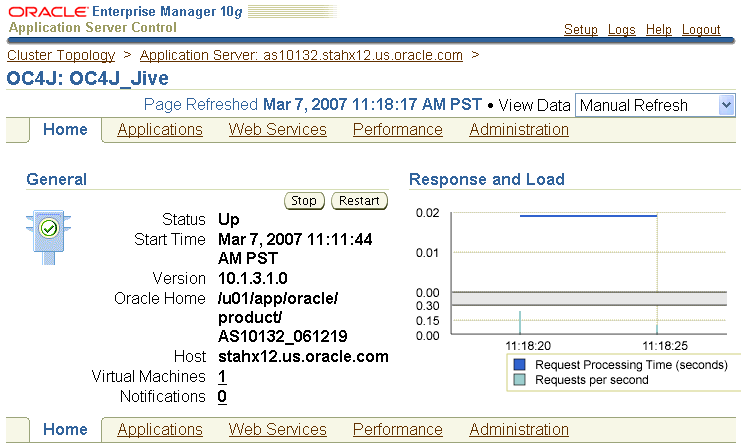Switch to the top Web Services tab

[x=277, y=129]
